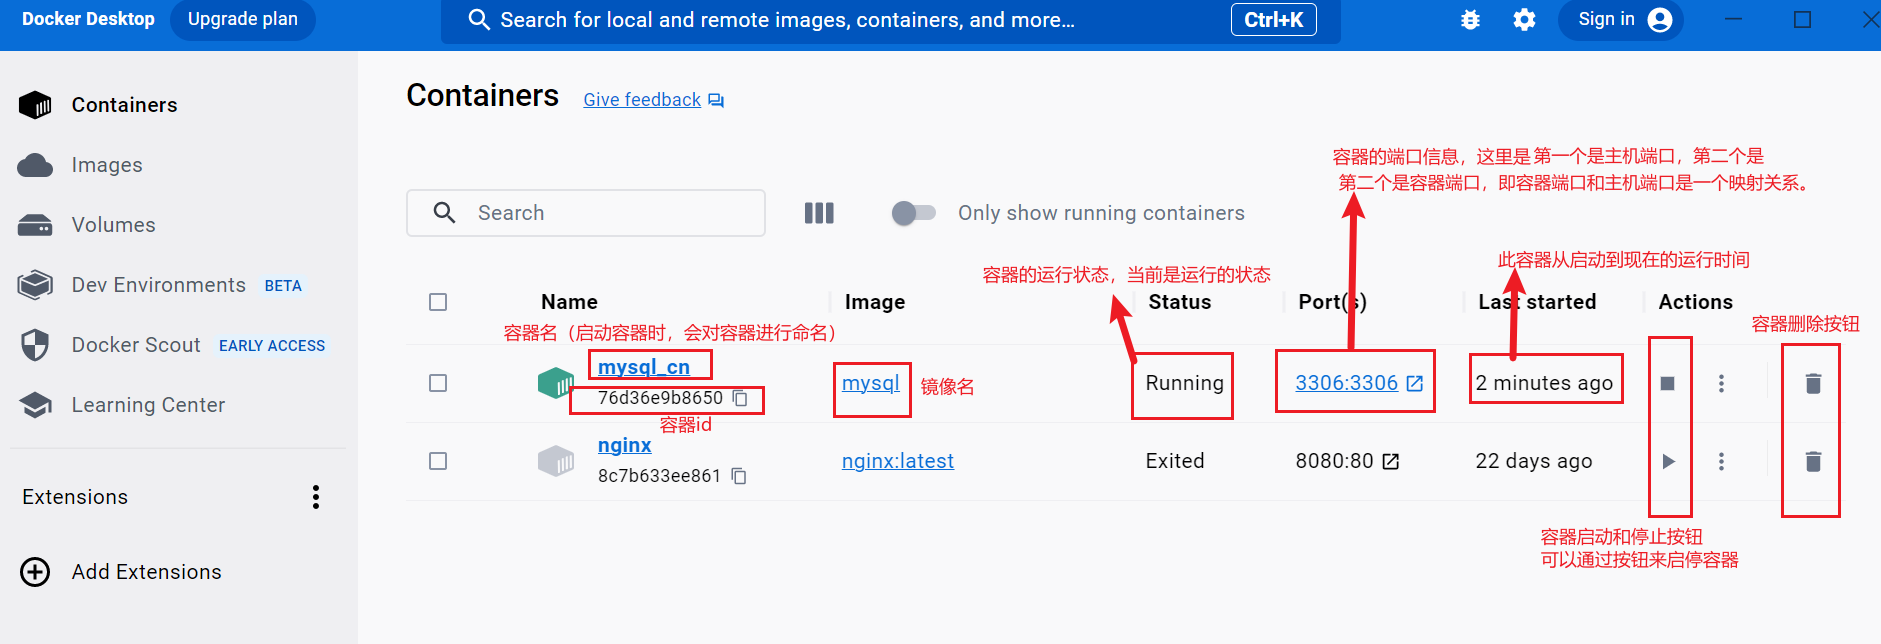
Task: Minimize the Docker Desktop window
Action: click(x=1734, y=19)
